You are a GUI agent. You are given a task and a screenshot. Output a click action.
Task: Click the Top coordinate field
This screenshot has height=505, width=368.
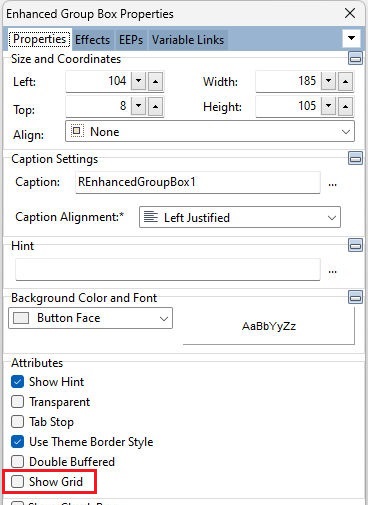(x=98, y=106)
